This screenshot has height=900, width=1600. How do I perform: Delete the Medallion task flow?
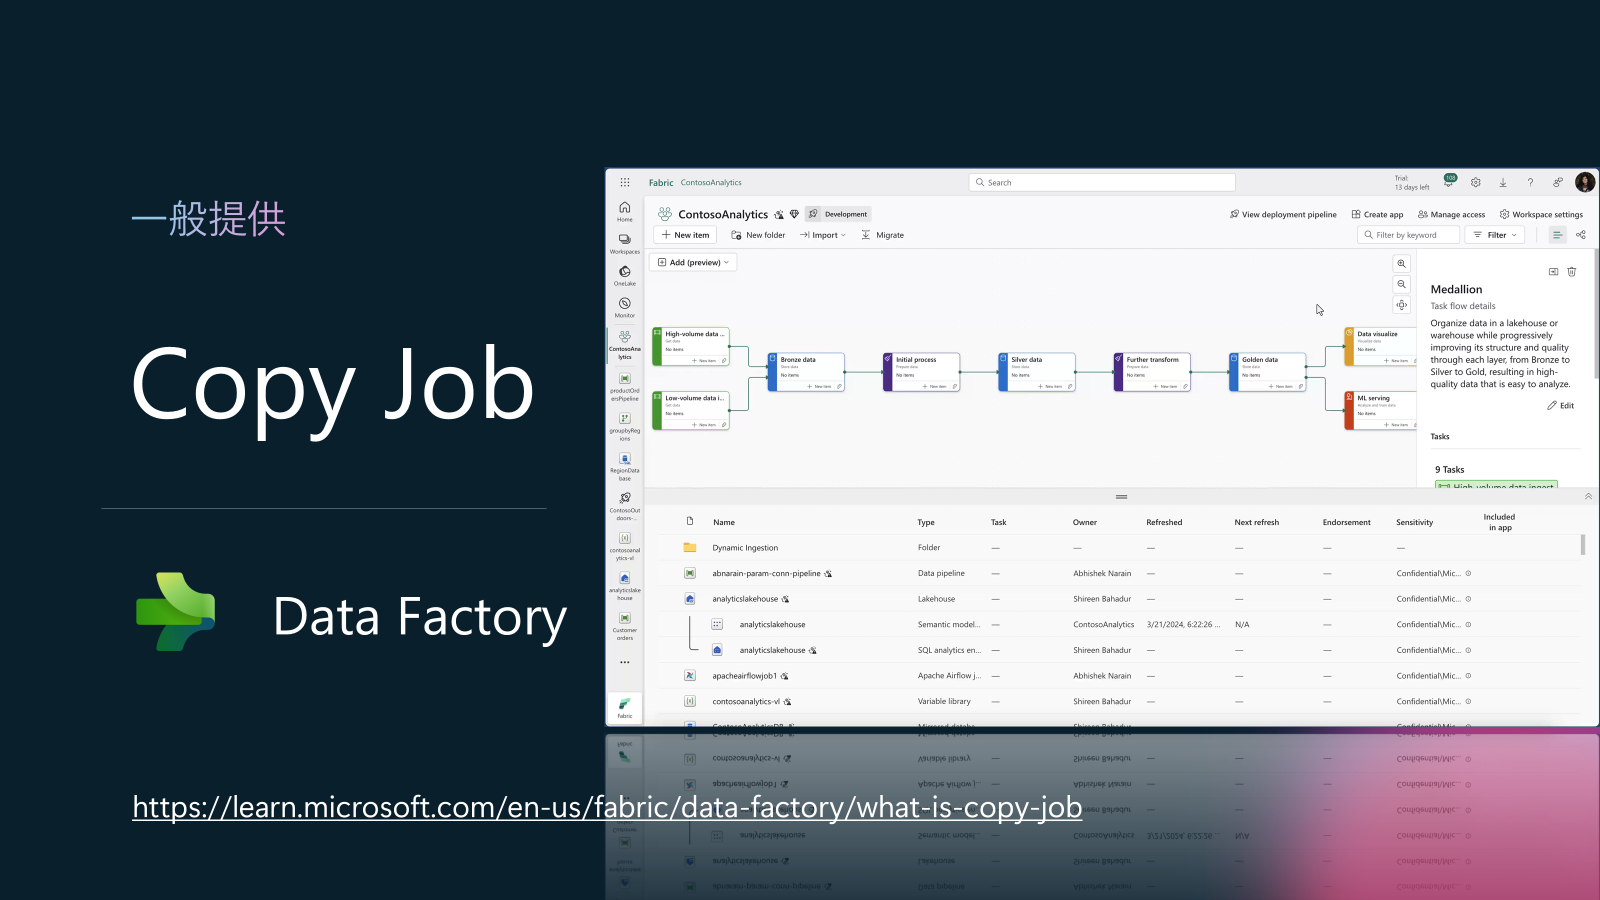point(1572,271)
